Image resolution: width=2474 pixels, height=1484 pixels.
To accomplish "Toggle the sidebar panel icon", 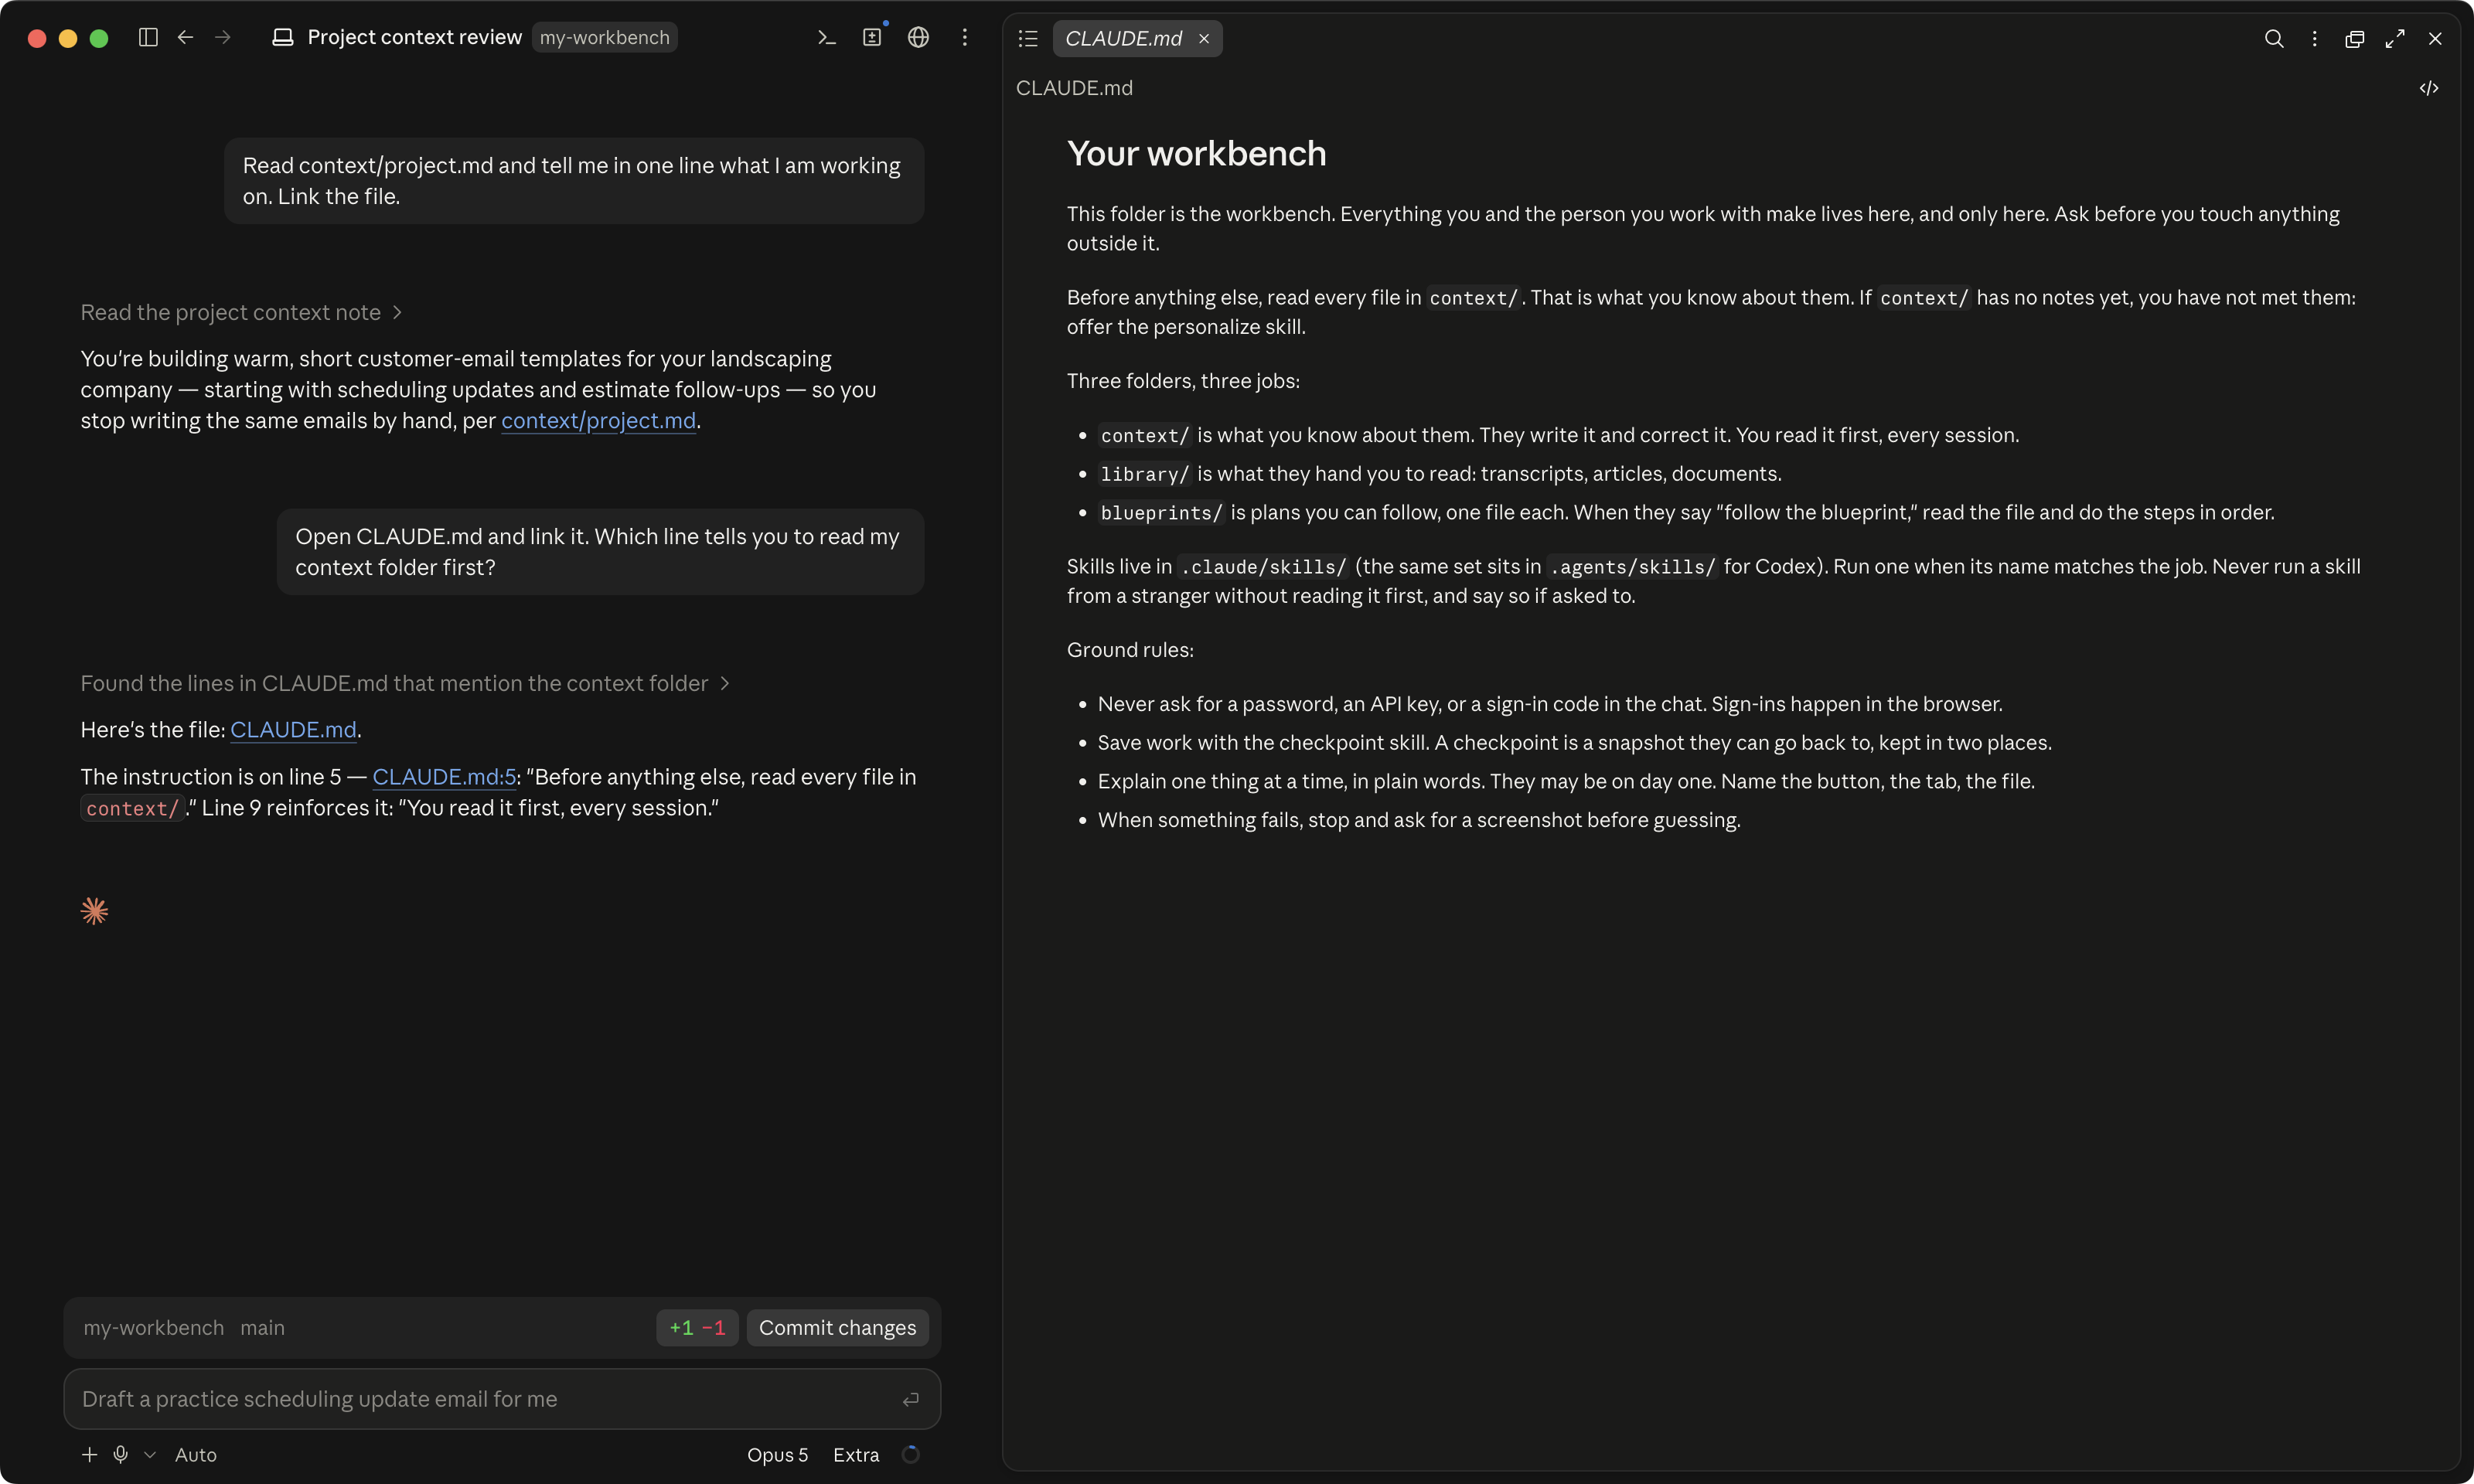I will tap(148, 37).
